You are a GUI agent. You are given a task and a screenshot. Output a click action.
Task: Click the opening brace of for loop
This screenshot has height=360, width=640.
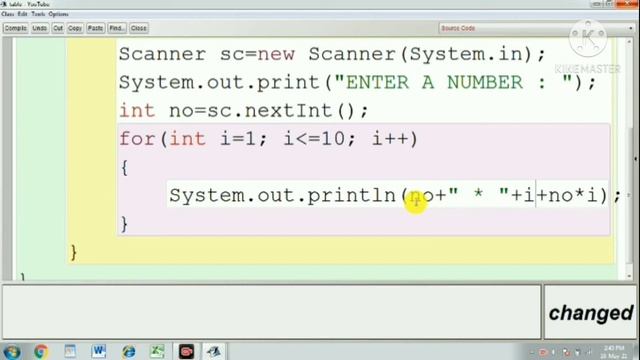(124, 167)
